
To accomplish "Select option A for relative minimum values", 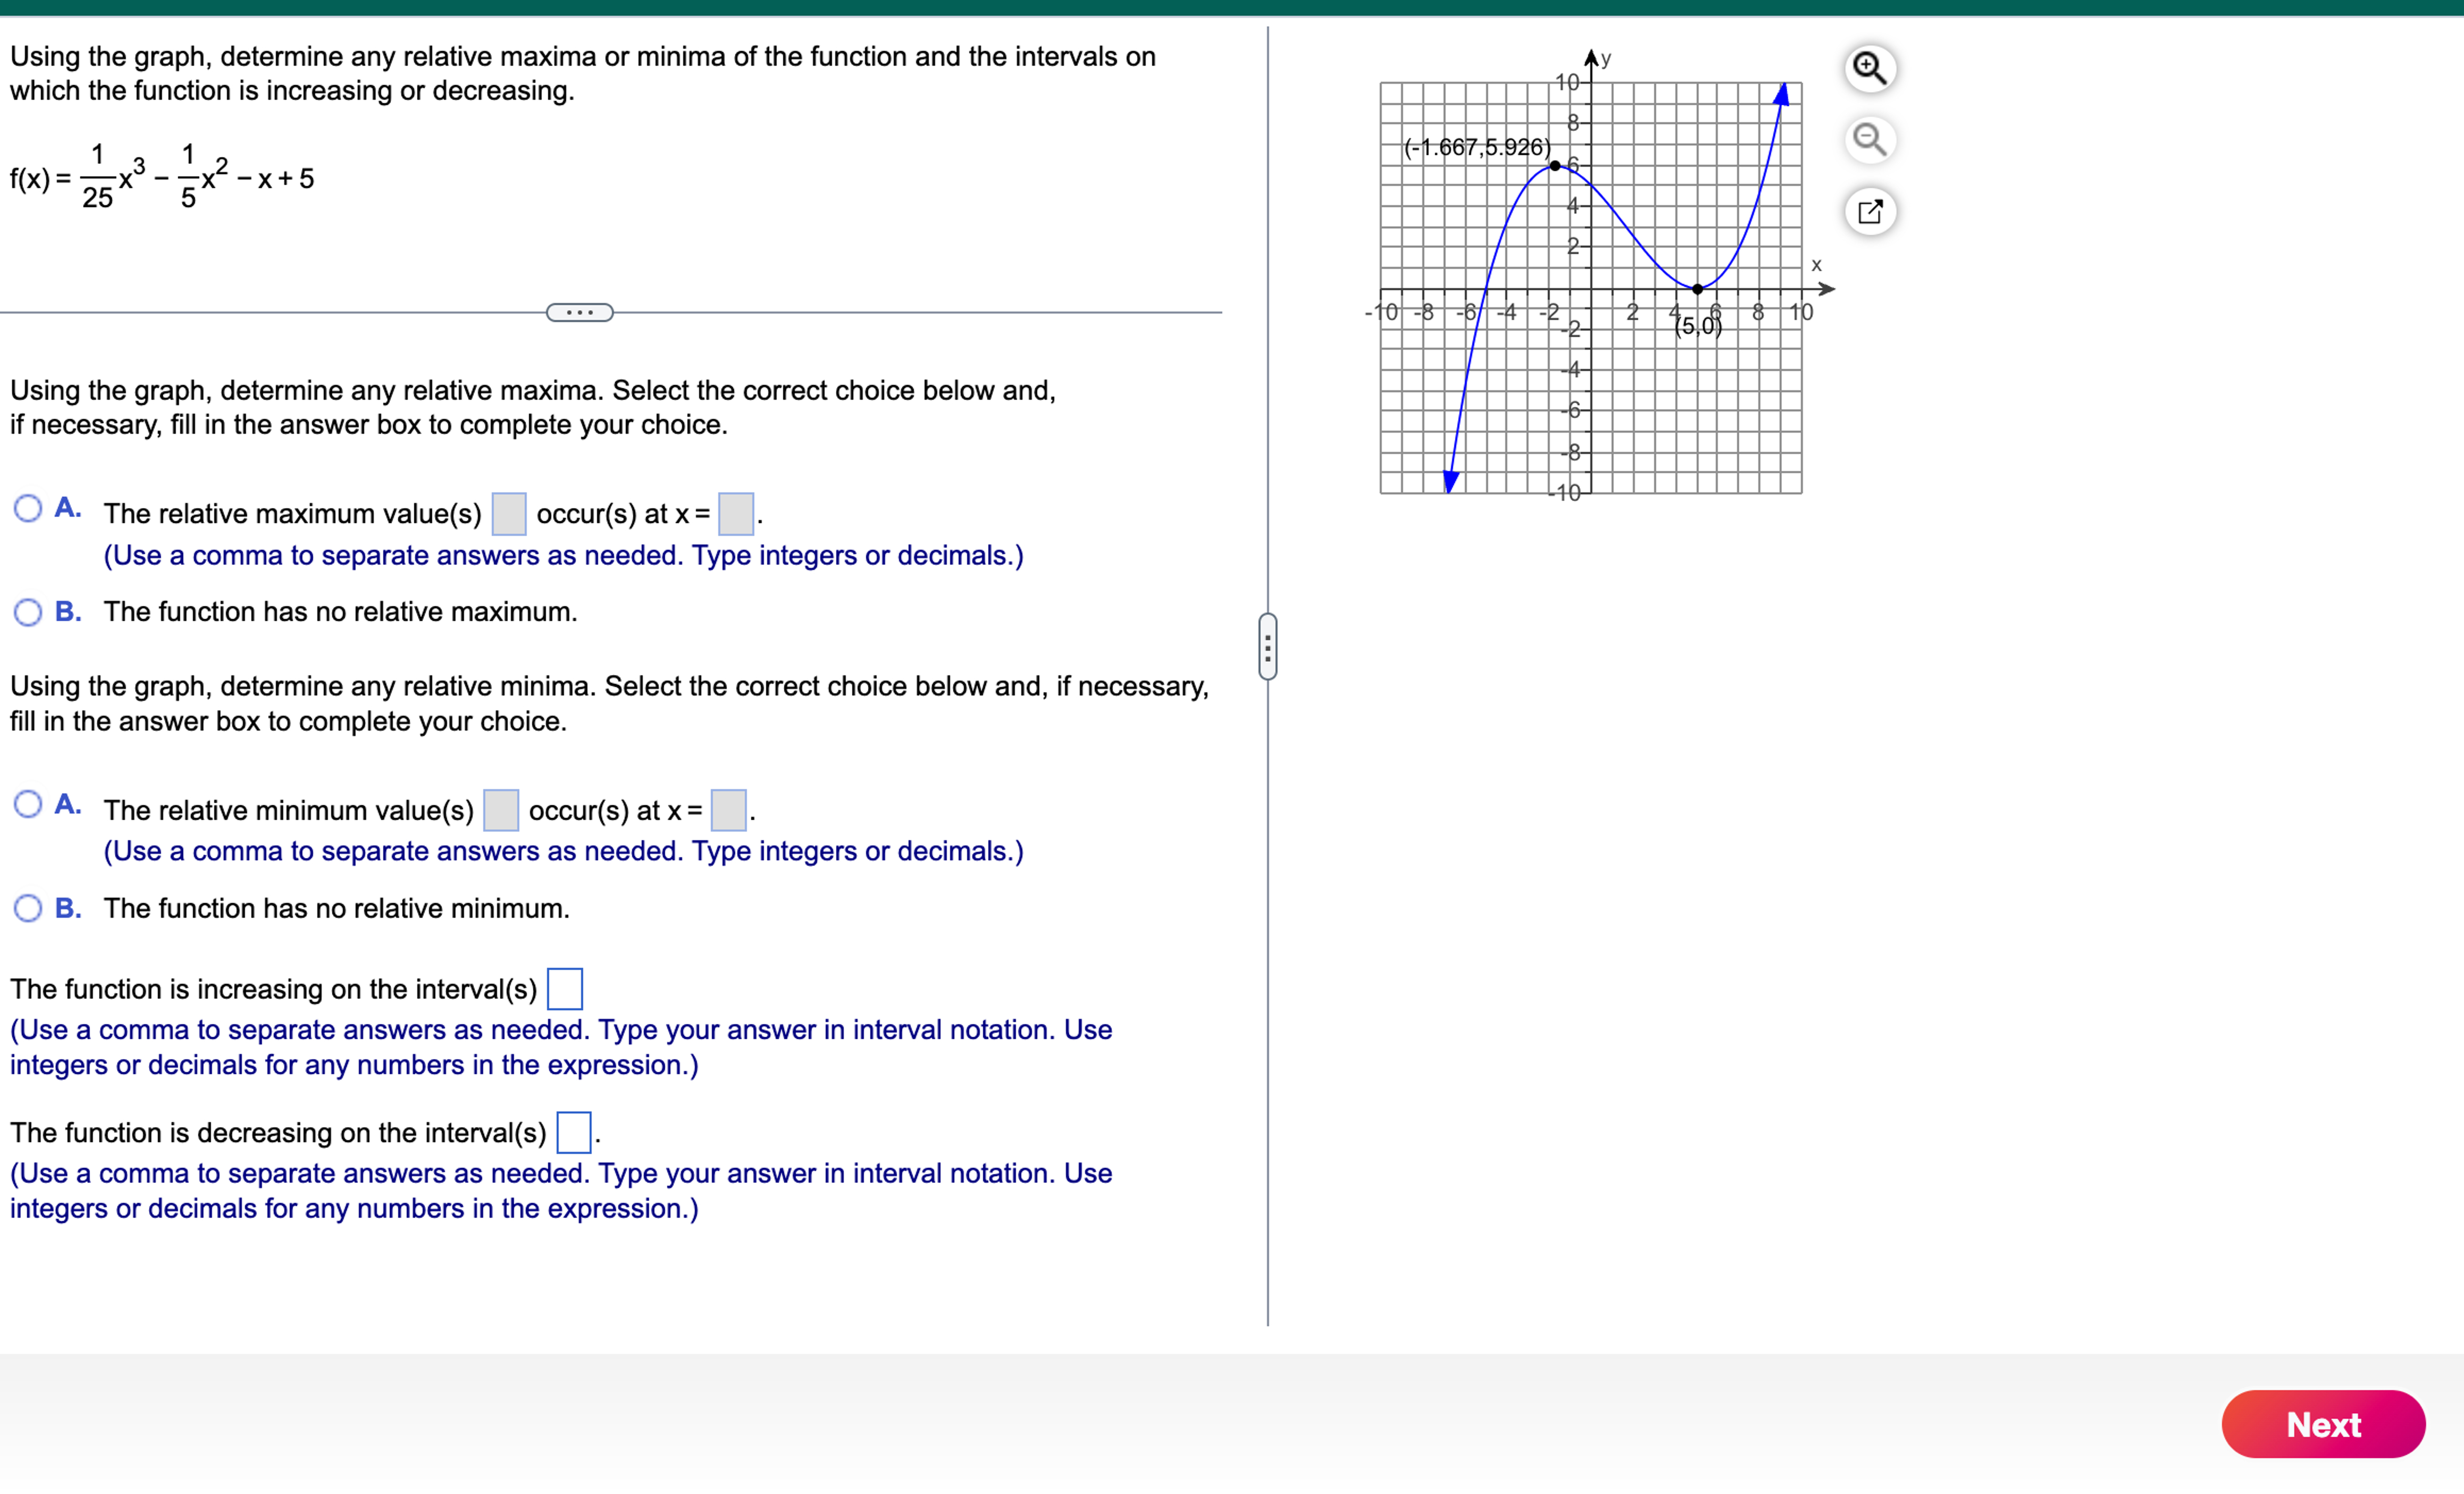I will coord(28,805).
